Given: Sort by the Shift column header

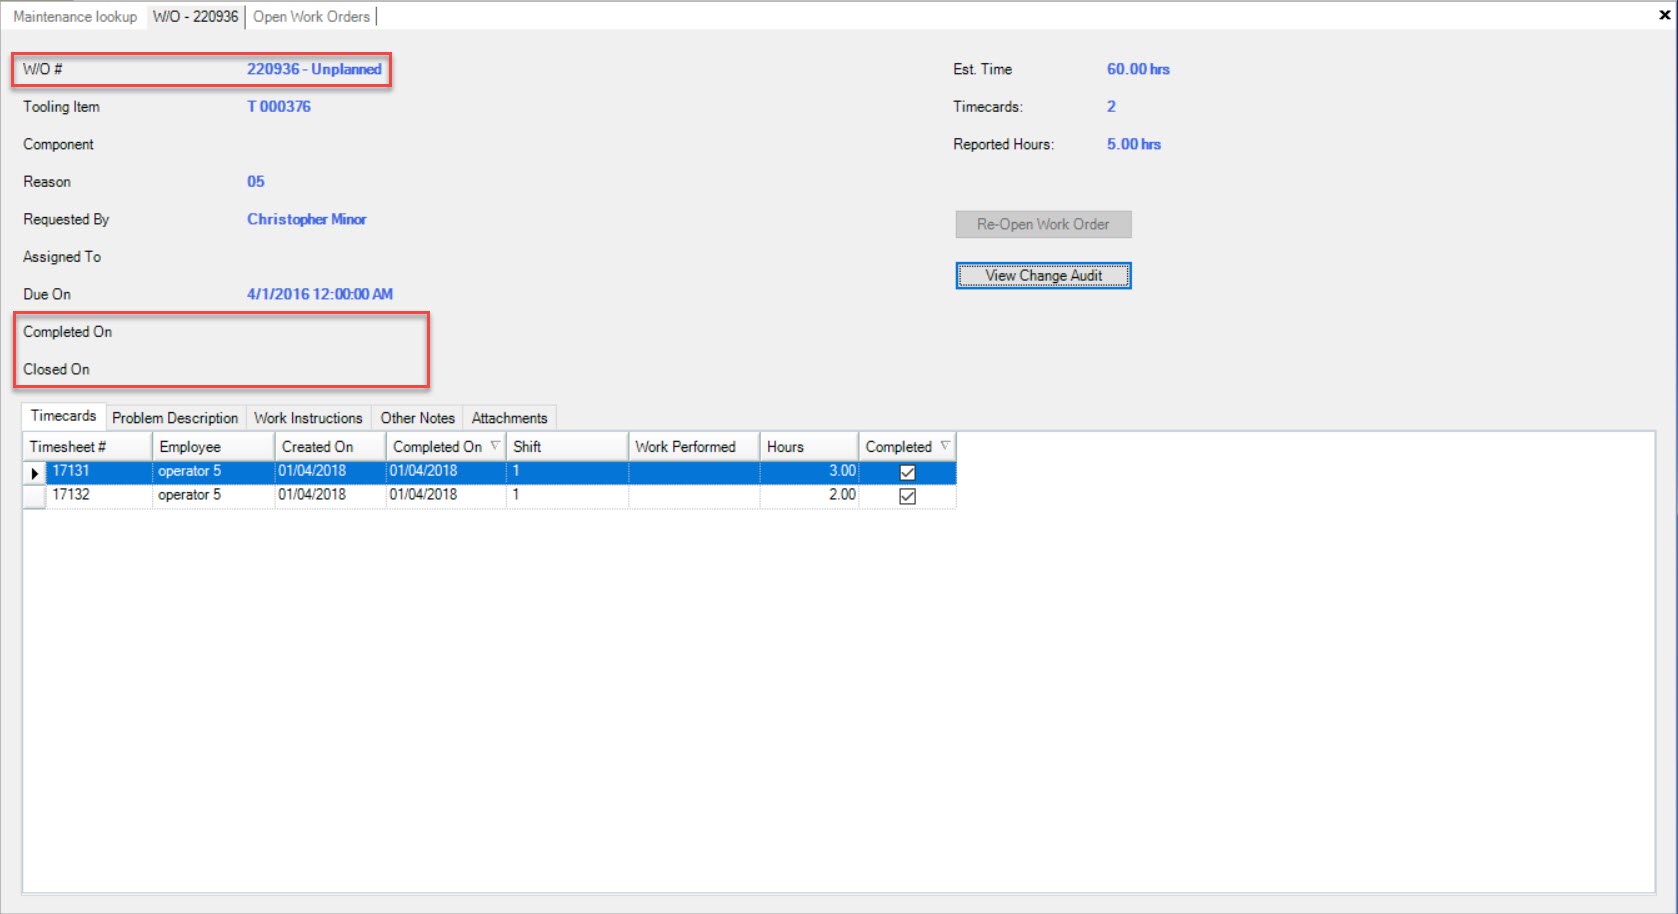Looking at the screenshot, I should coord(567,446).
